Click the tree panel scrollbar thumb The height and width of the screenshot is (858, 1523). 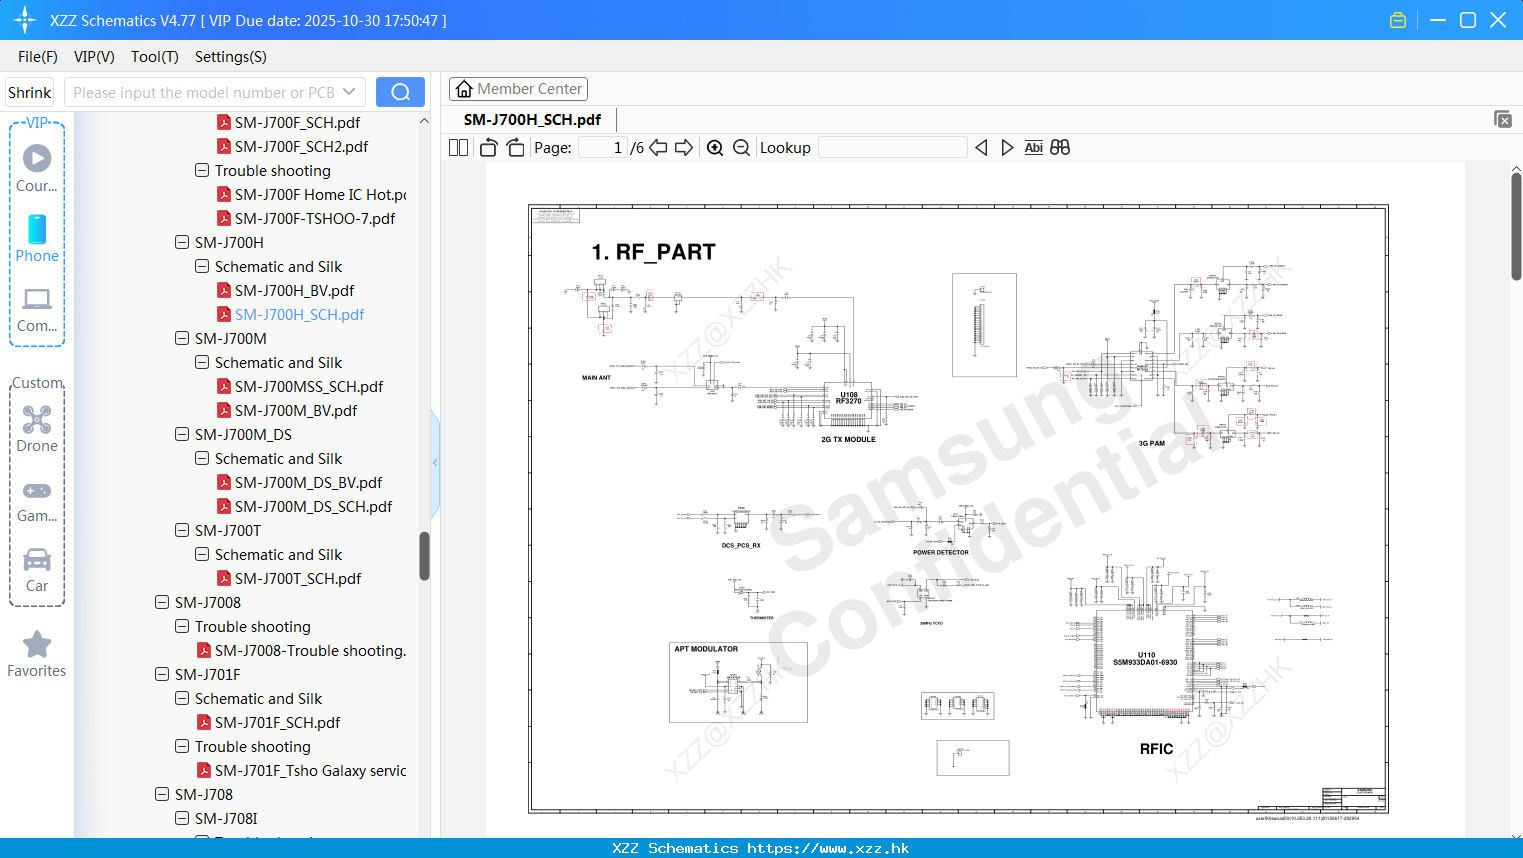tap(424, 555)
